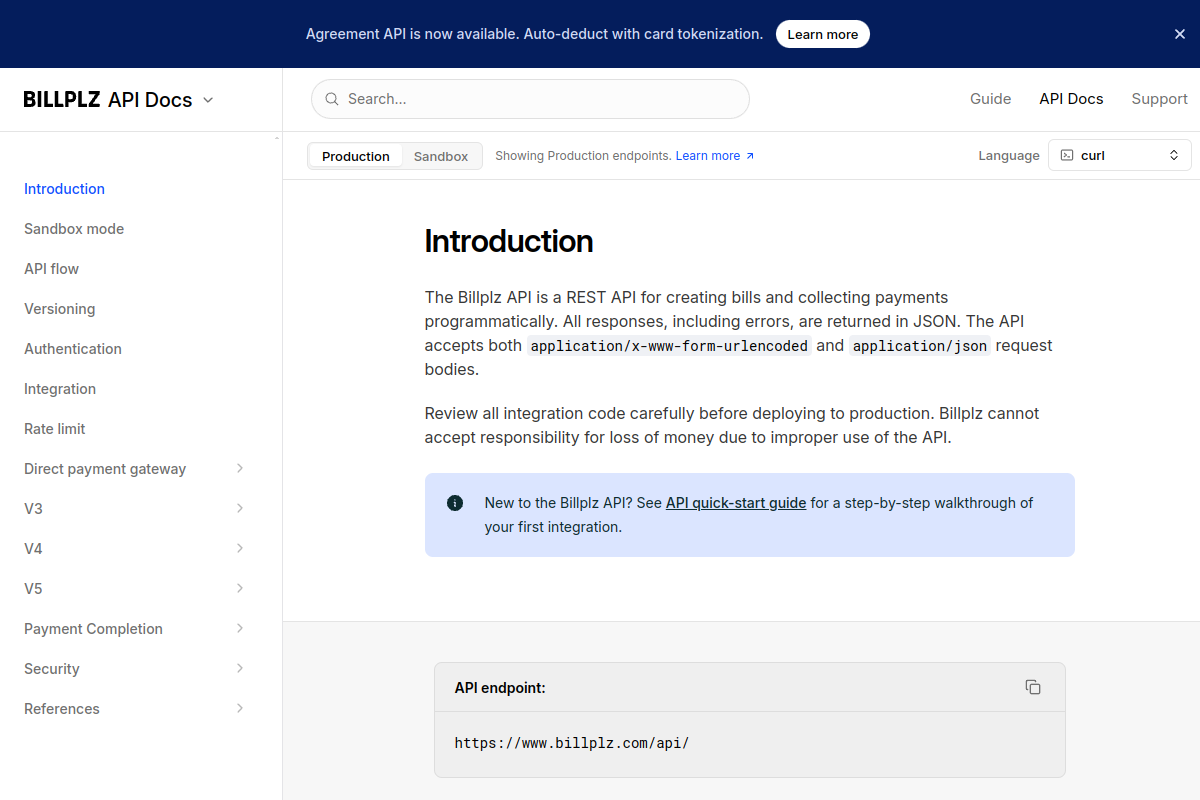
Task: Open the Integration sidebar item
Action: pyautogui.click(x=60, y=389)
